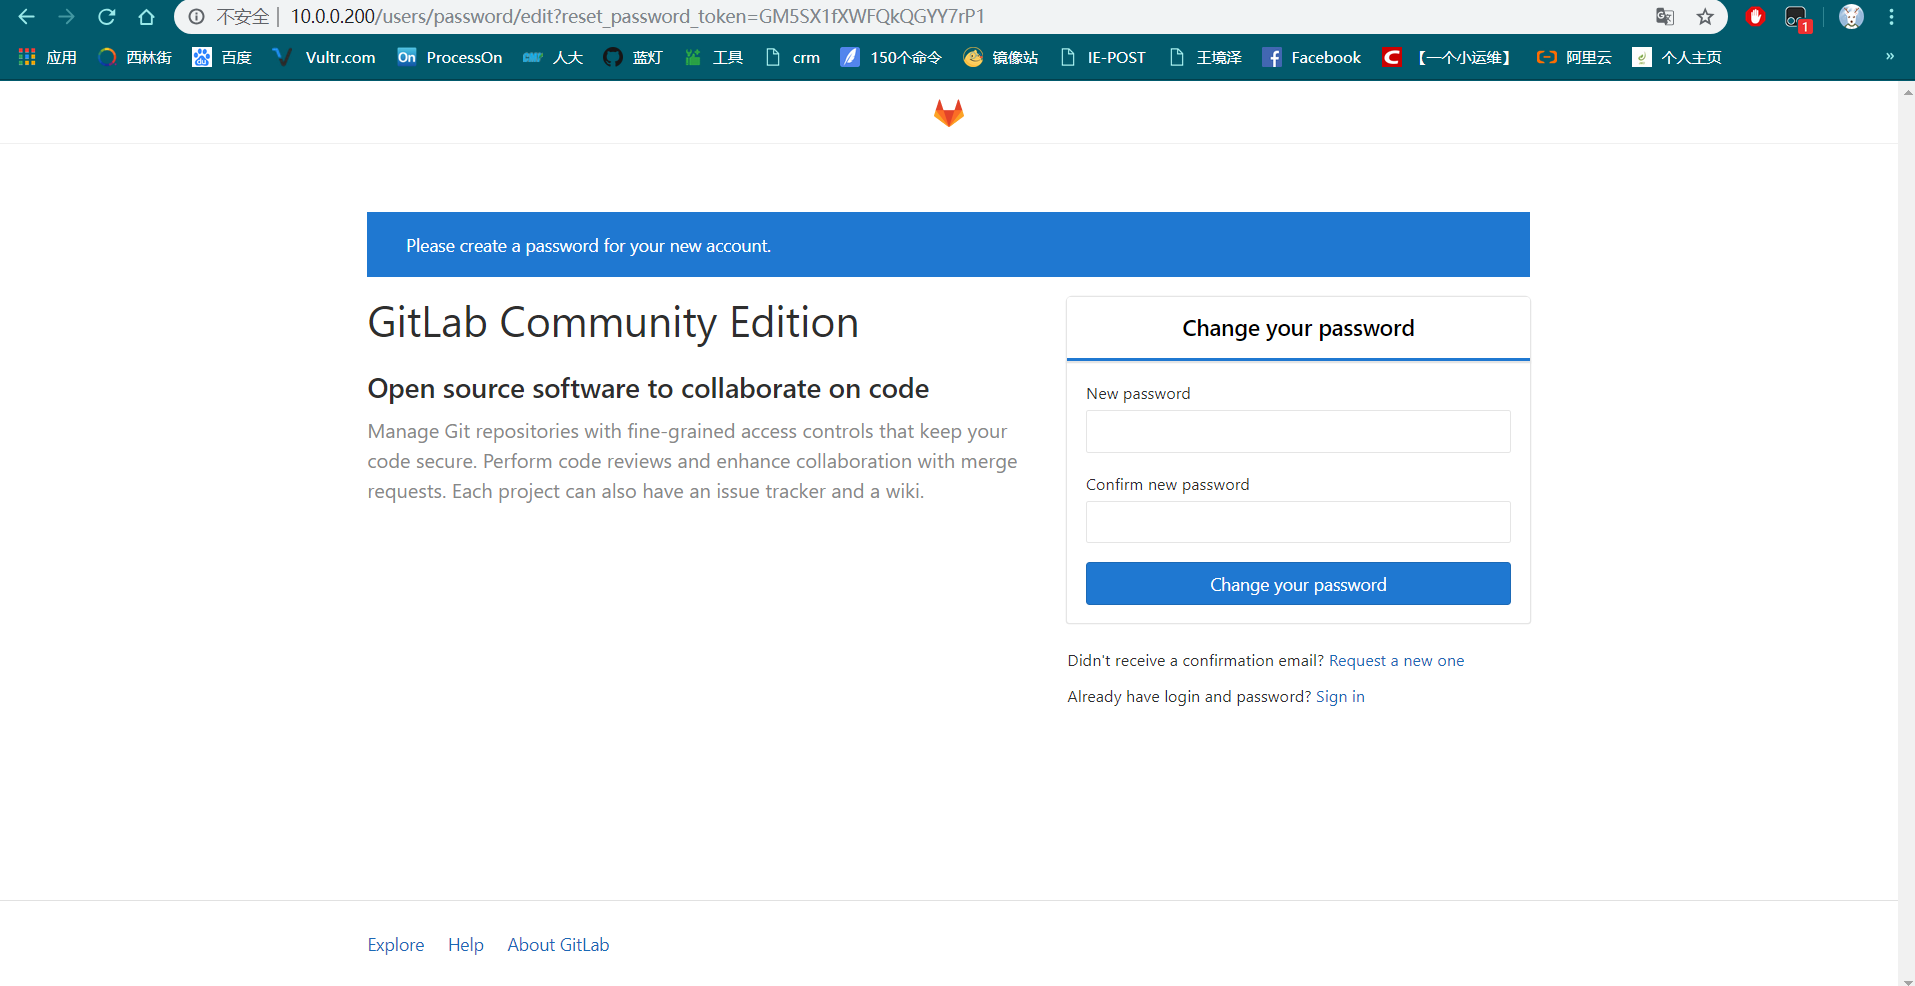Viewport: 1915px width, 986px height.
Task: Open the Vultr.com bookmark
Action: [x=323, y=57]
